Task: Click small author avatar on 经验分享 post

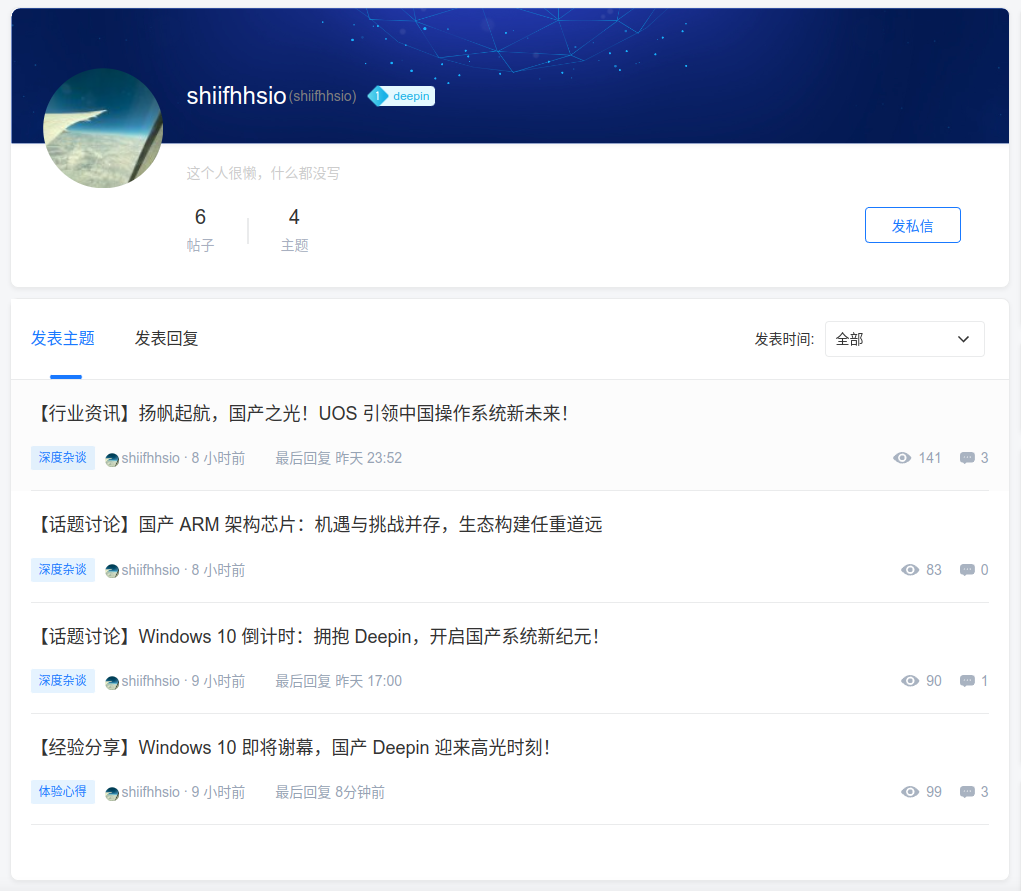Action: 112,793
